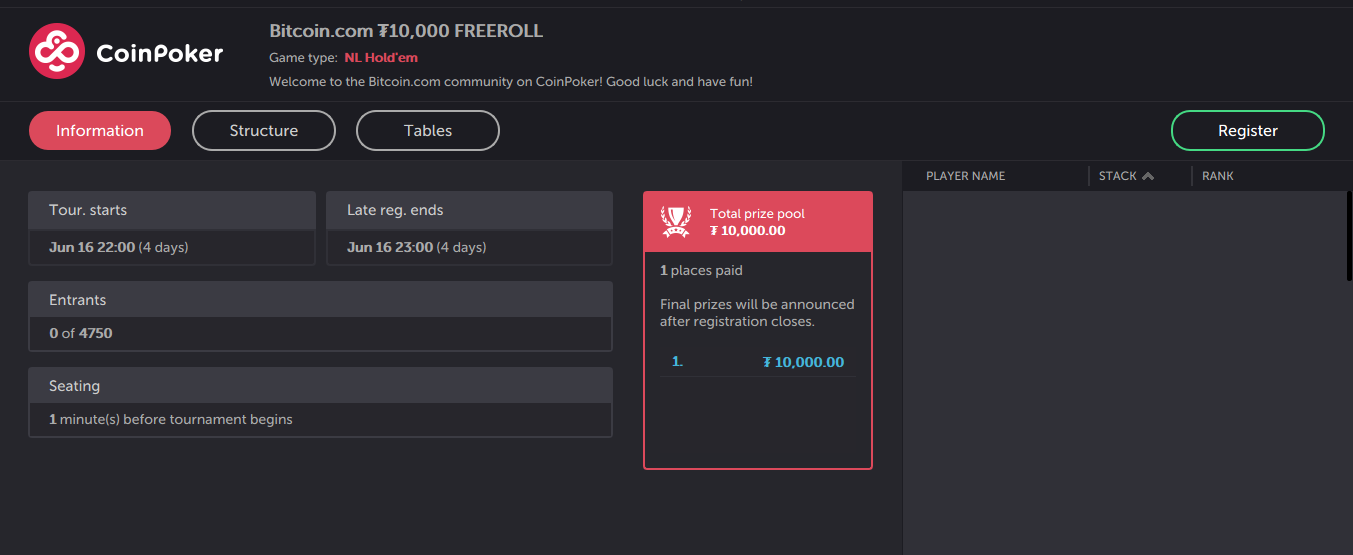The width and height of the screenshot is (1353, 555).
Task: Click the trophy icon in prize pool
Action: point(676,222)
